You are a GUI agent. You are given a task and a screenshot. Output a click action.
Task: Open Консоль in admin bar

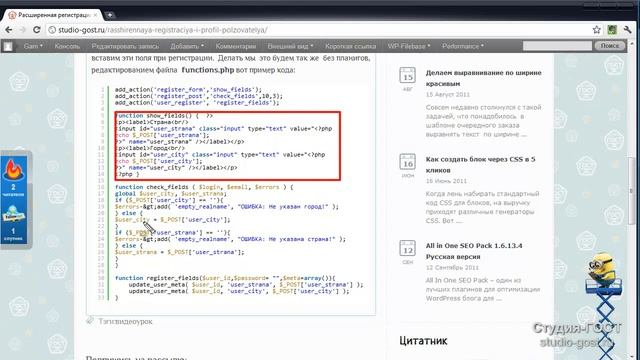(67, 46)
